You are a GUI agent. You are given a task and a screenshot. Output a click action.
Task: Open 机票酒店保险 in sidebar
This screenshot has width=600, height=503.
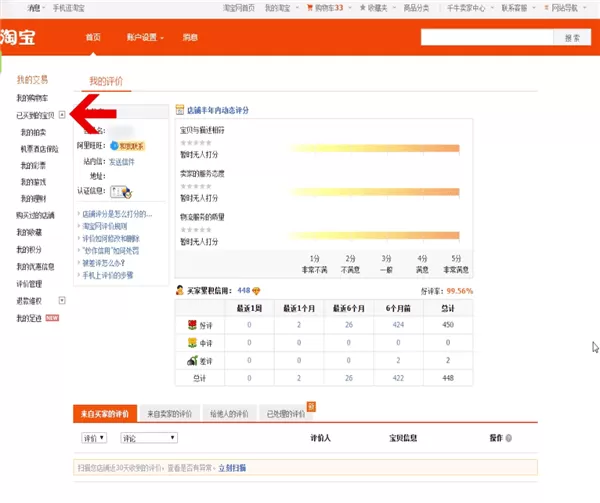coord(39,149)
